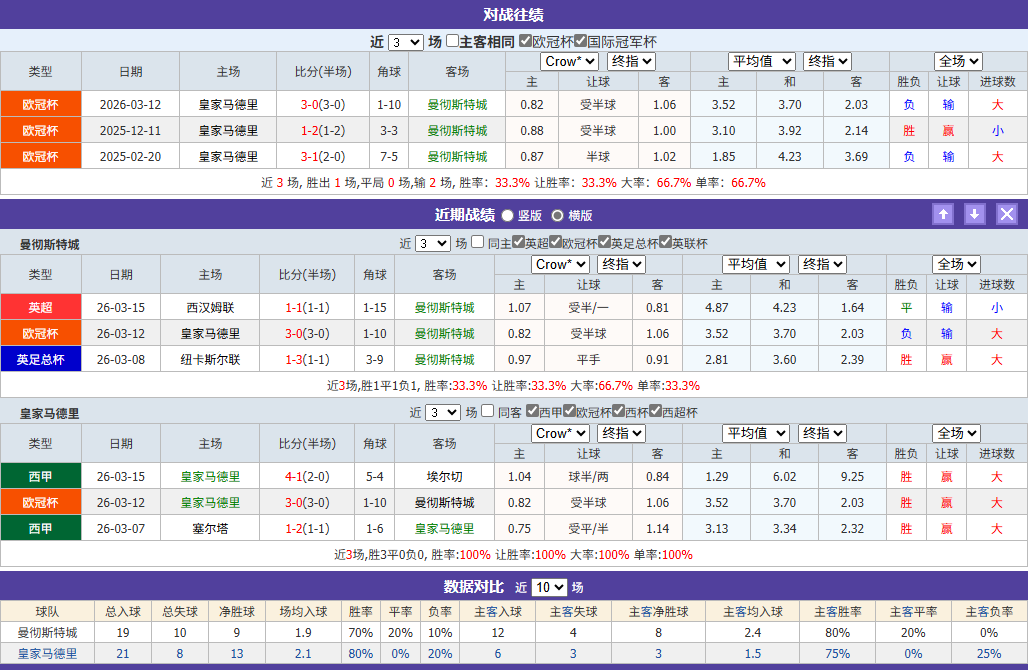
Task: Click the X icon to close 近期战绩 panel
Action: pyautogui.click(x=1007, y=214)
